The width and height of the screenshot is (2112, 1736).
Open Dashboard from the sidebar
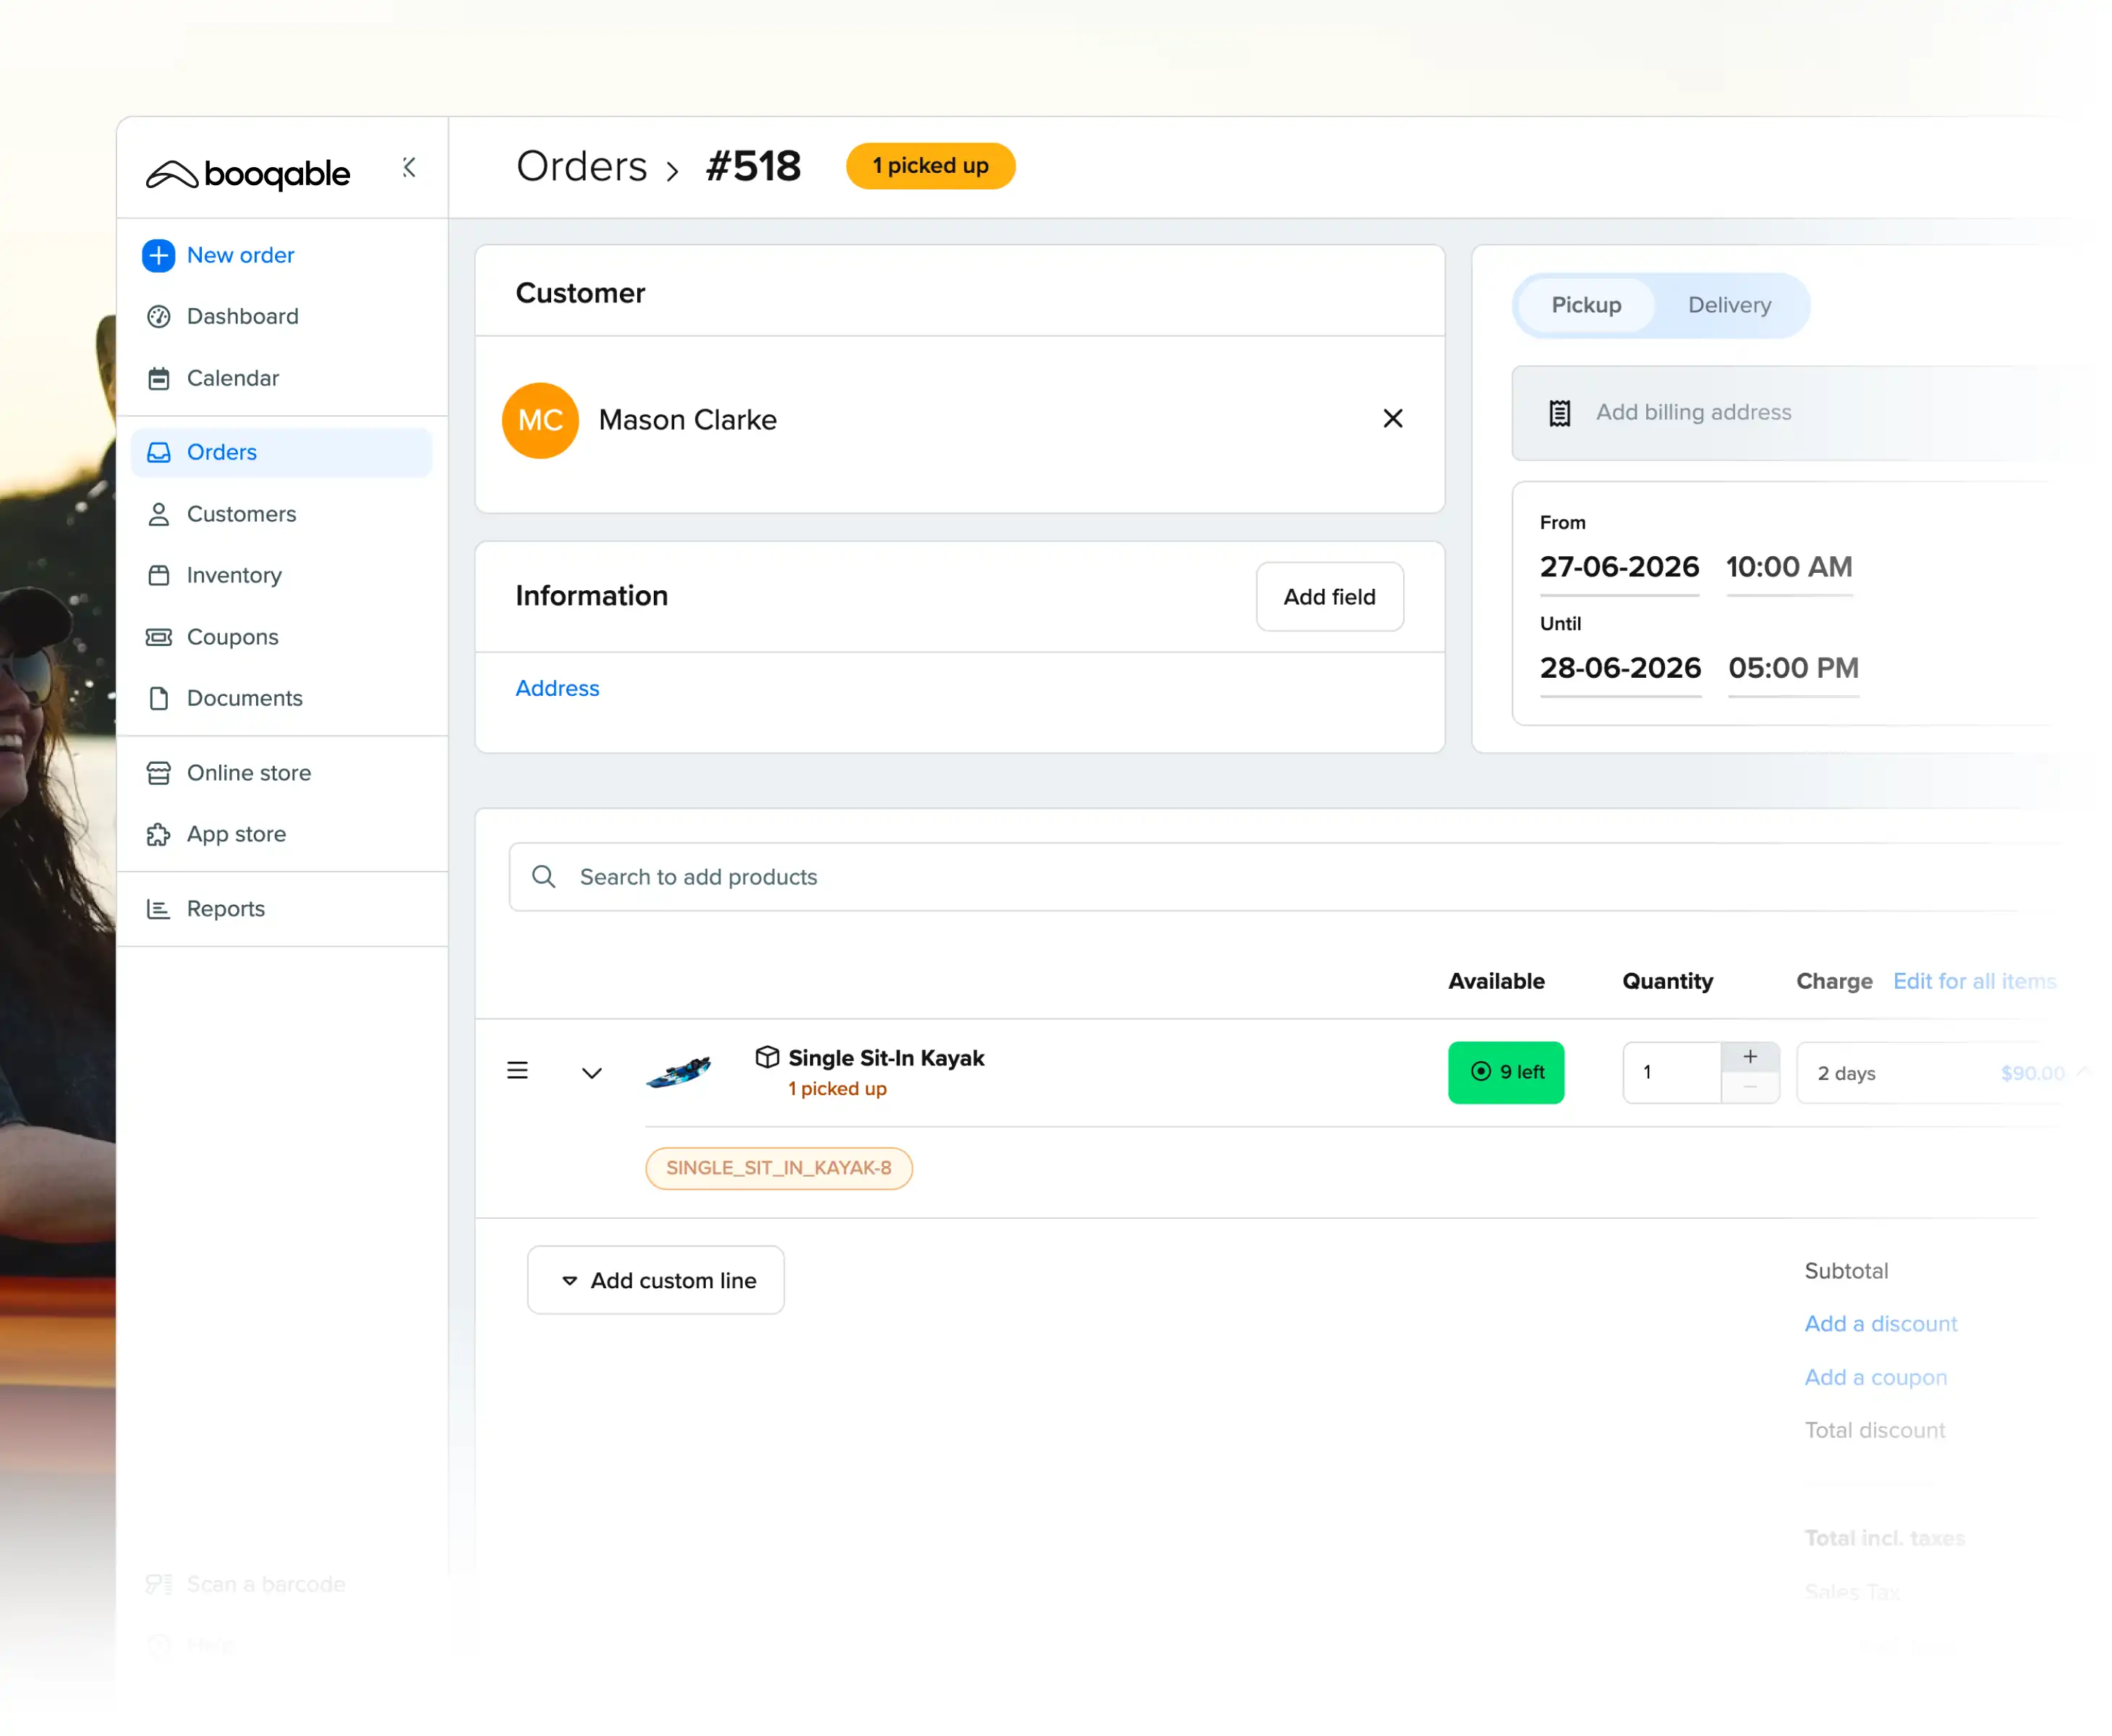point(242,316)
